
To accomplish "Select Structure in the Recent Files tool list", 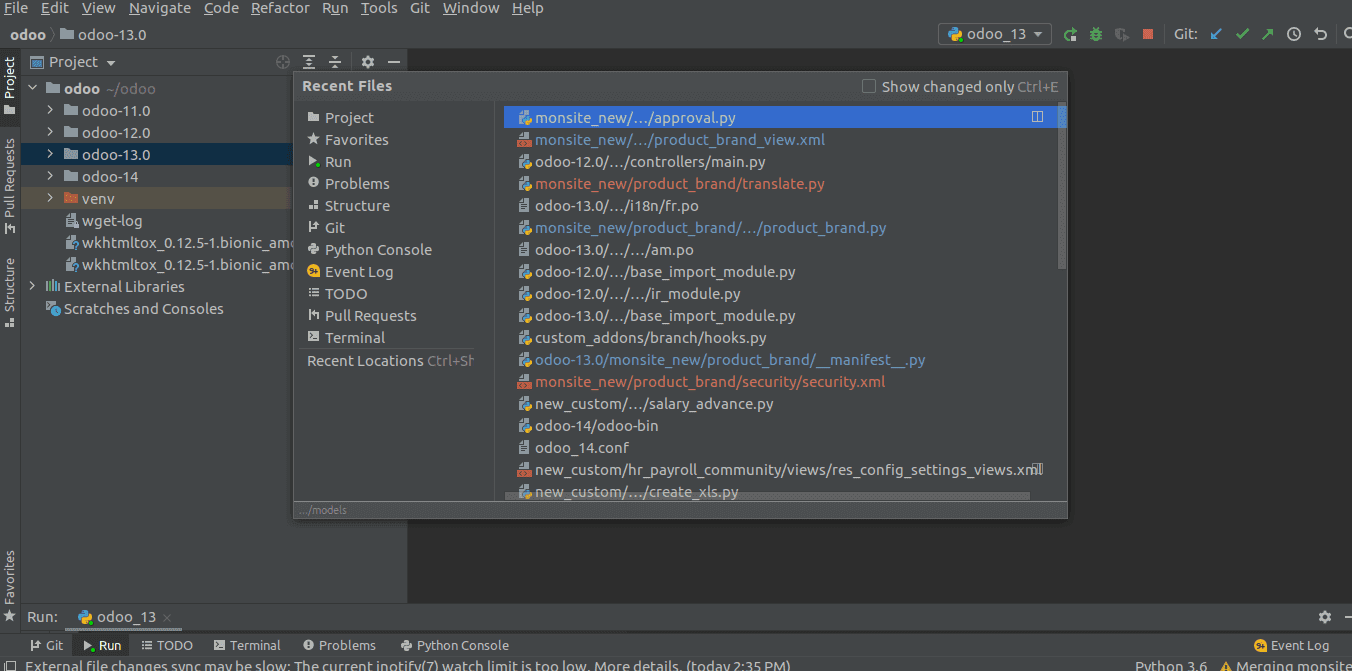I will [357, 205].
